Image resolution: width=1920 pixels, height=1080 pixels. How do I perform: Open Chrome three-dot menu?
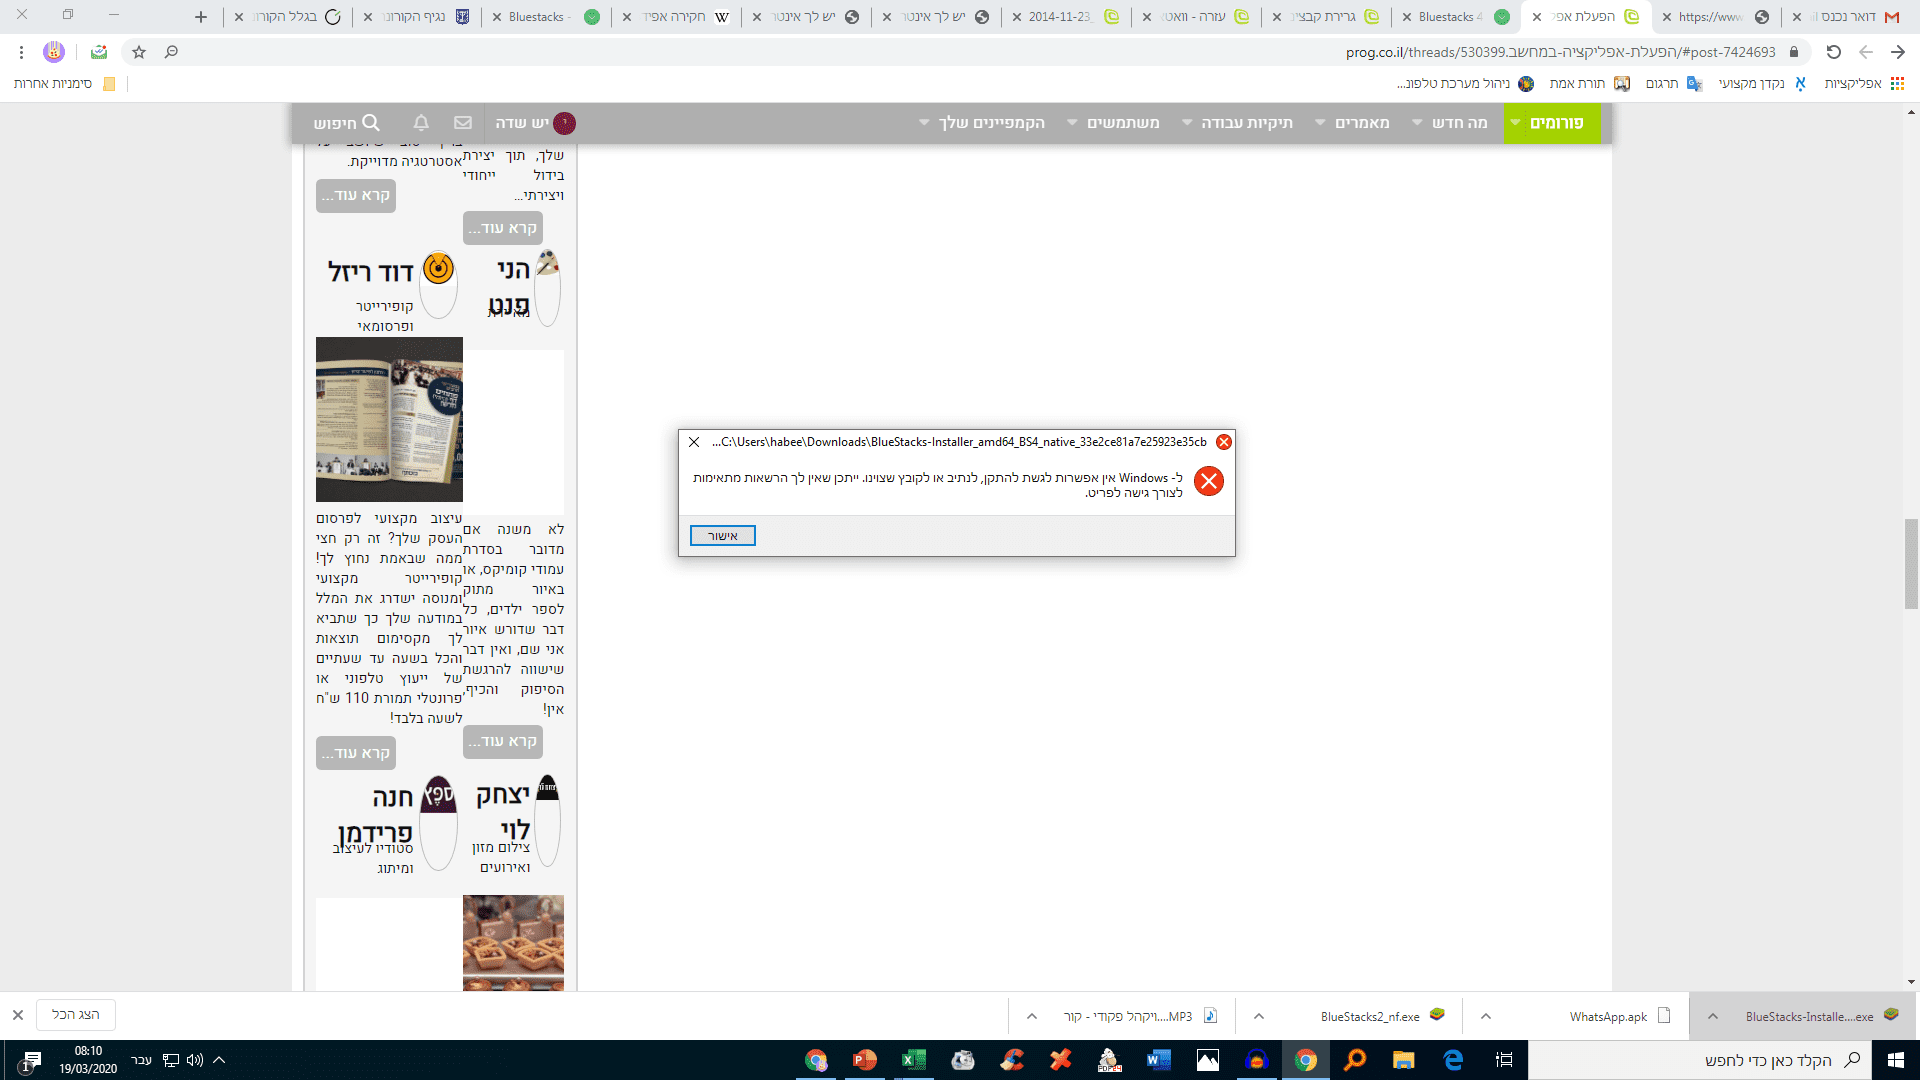point(21,52)
